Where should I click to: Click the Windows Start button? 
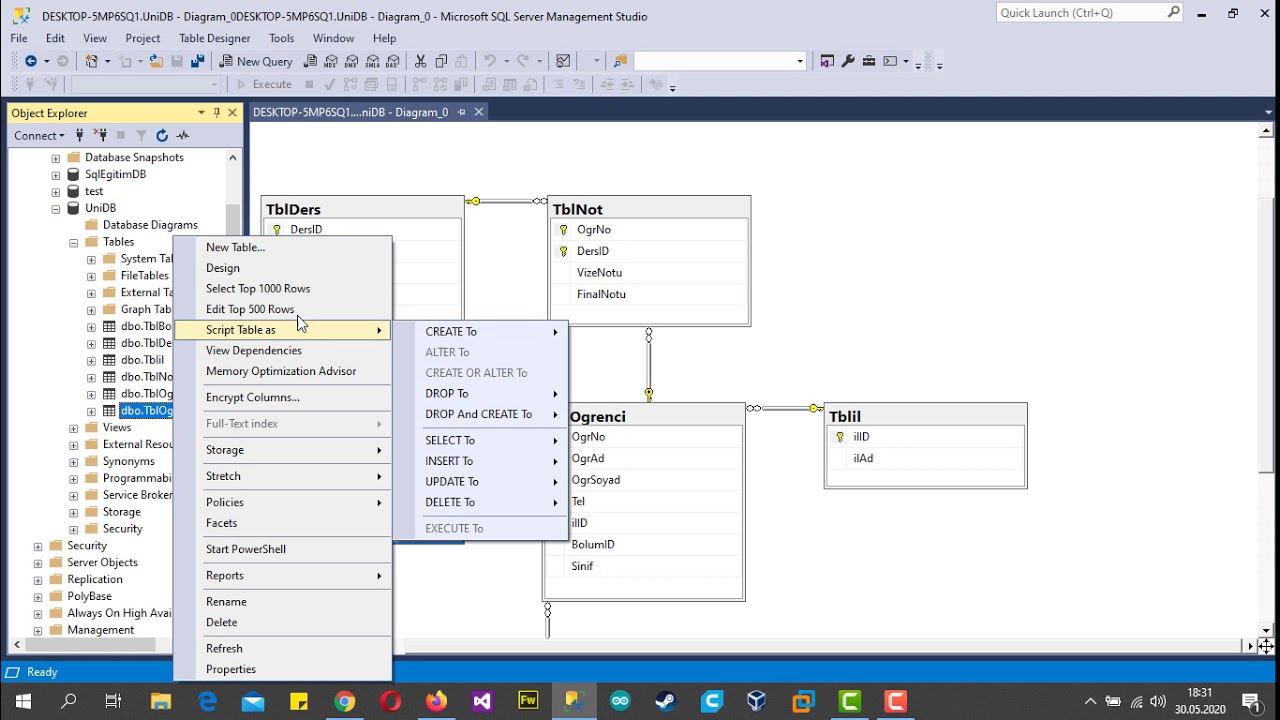(23, 701)
